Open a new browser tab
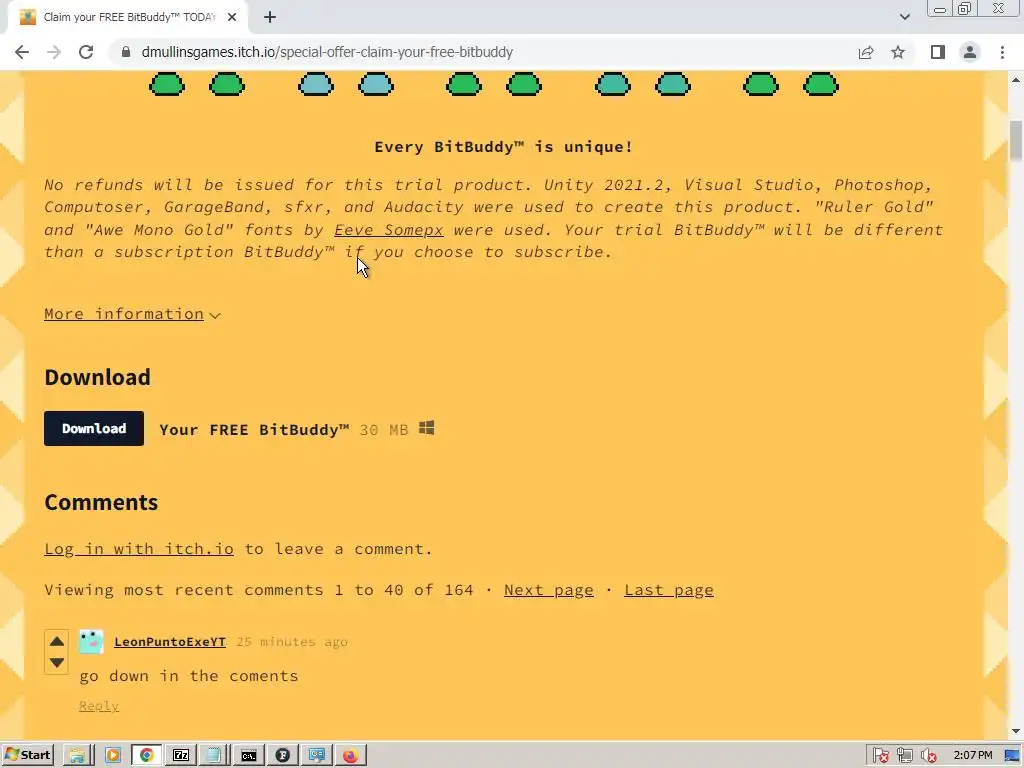This screenshot has height=768, width=1024. [270, 17]
